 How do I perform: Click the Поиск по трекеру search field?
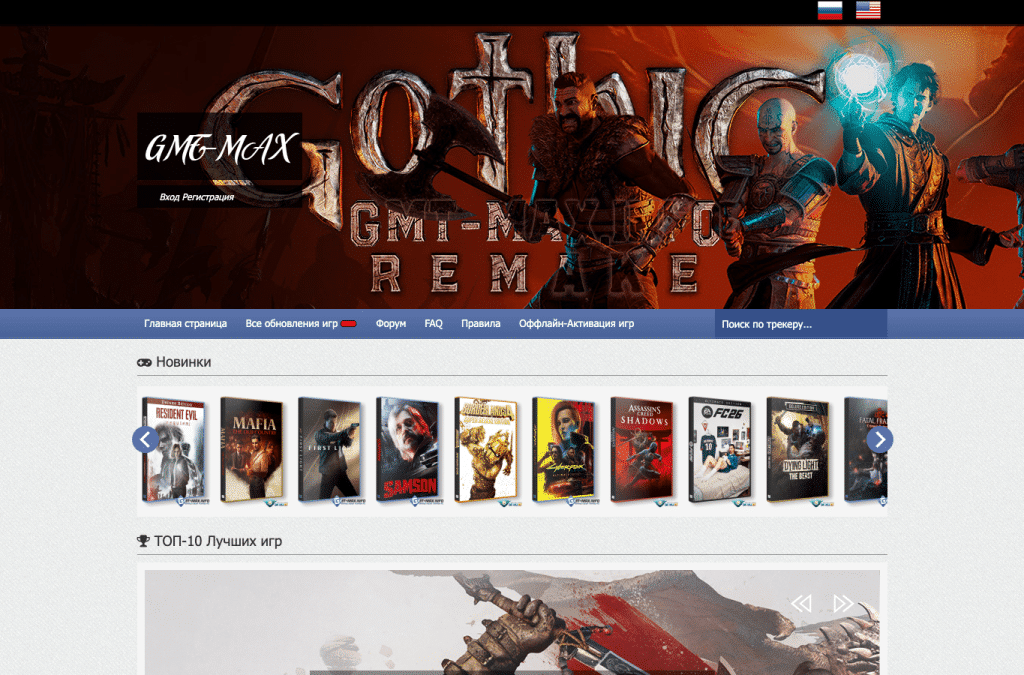click(x=801, y=324)
